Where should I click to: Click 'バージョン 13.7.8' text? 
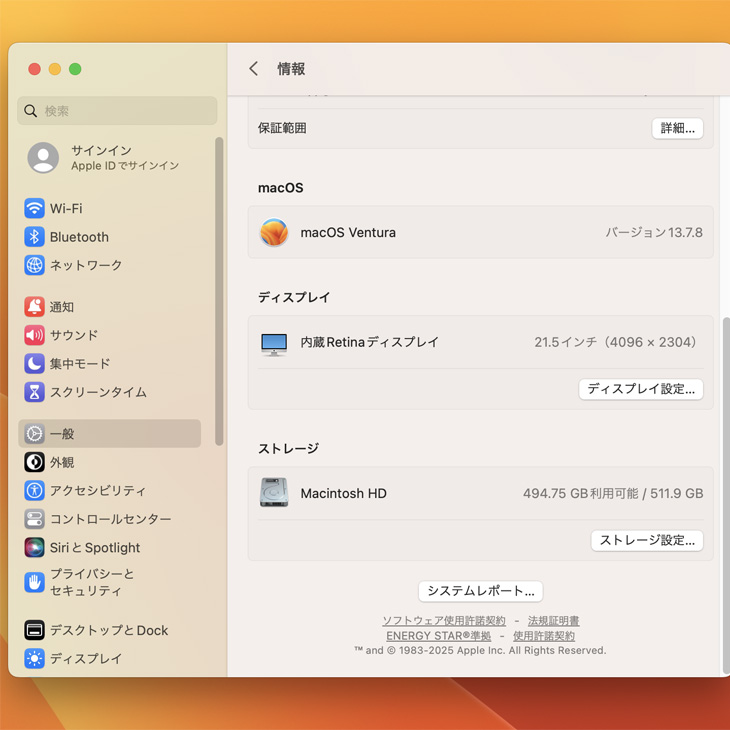point(654,232)
